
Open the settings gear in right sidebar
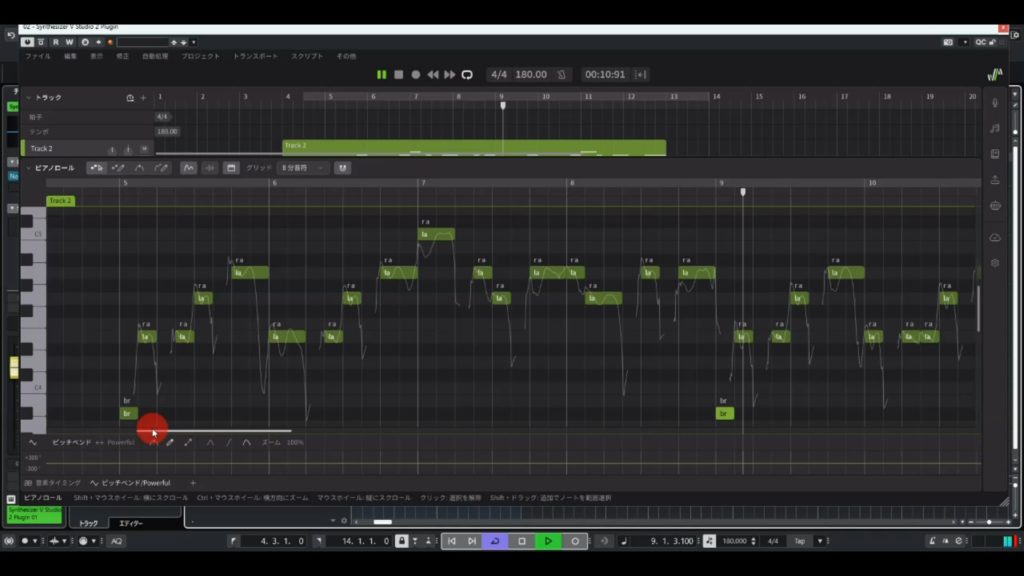click(x=995, y=263)
